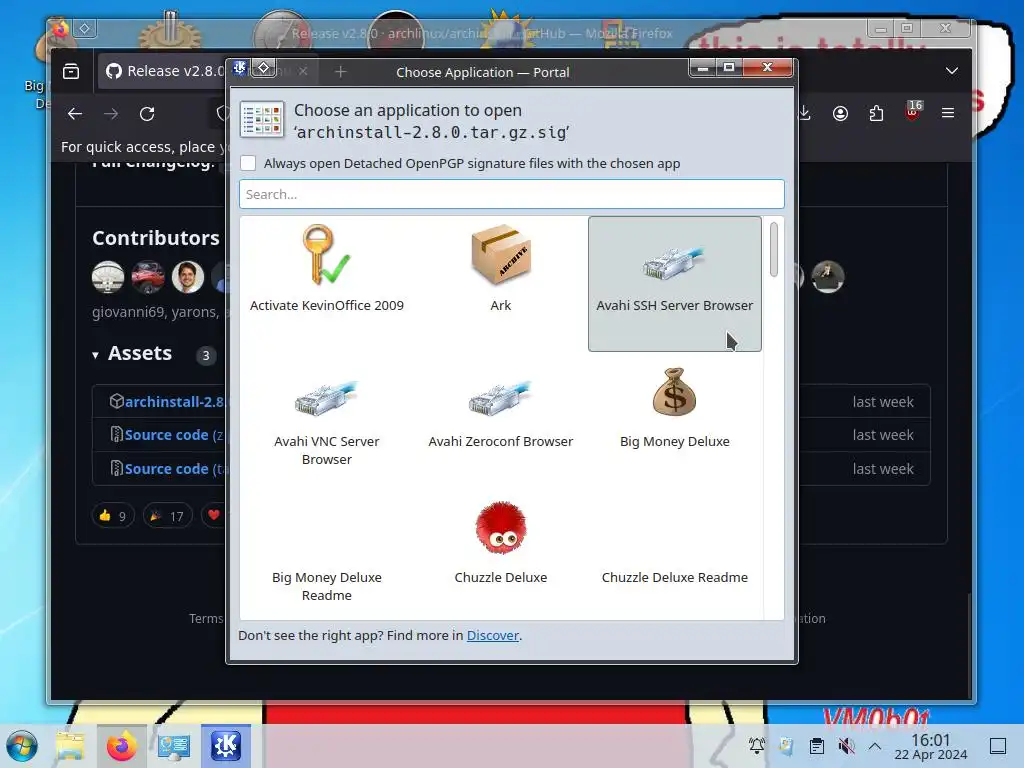
Task: Open Firefox account icon
Action: 840,113
